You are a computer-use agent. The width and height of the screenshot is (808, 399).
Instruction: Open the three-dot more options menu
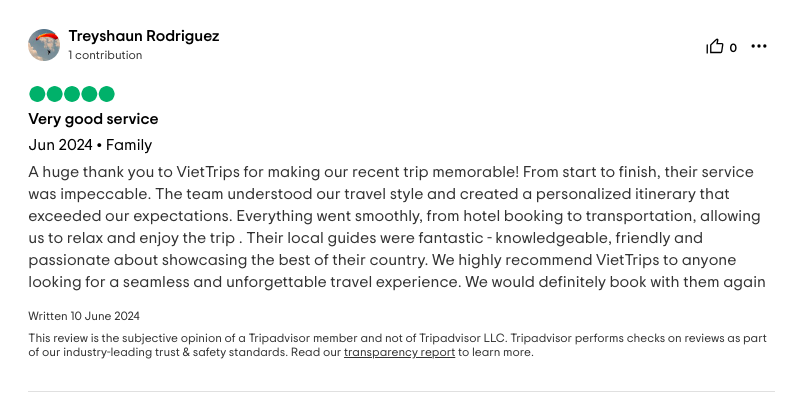(x=759, y=46)
